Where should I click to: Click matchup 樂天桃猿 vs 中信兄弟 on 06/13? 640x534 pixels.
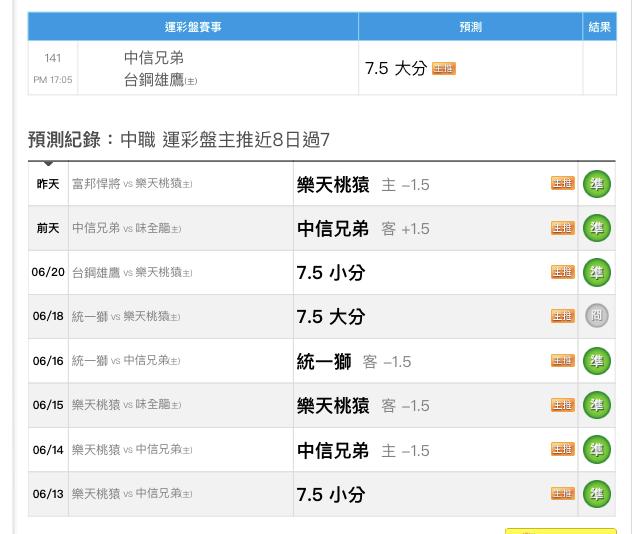point(132,494)
